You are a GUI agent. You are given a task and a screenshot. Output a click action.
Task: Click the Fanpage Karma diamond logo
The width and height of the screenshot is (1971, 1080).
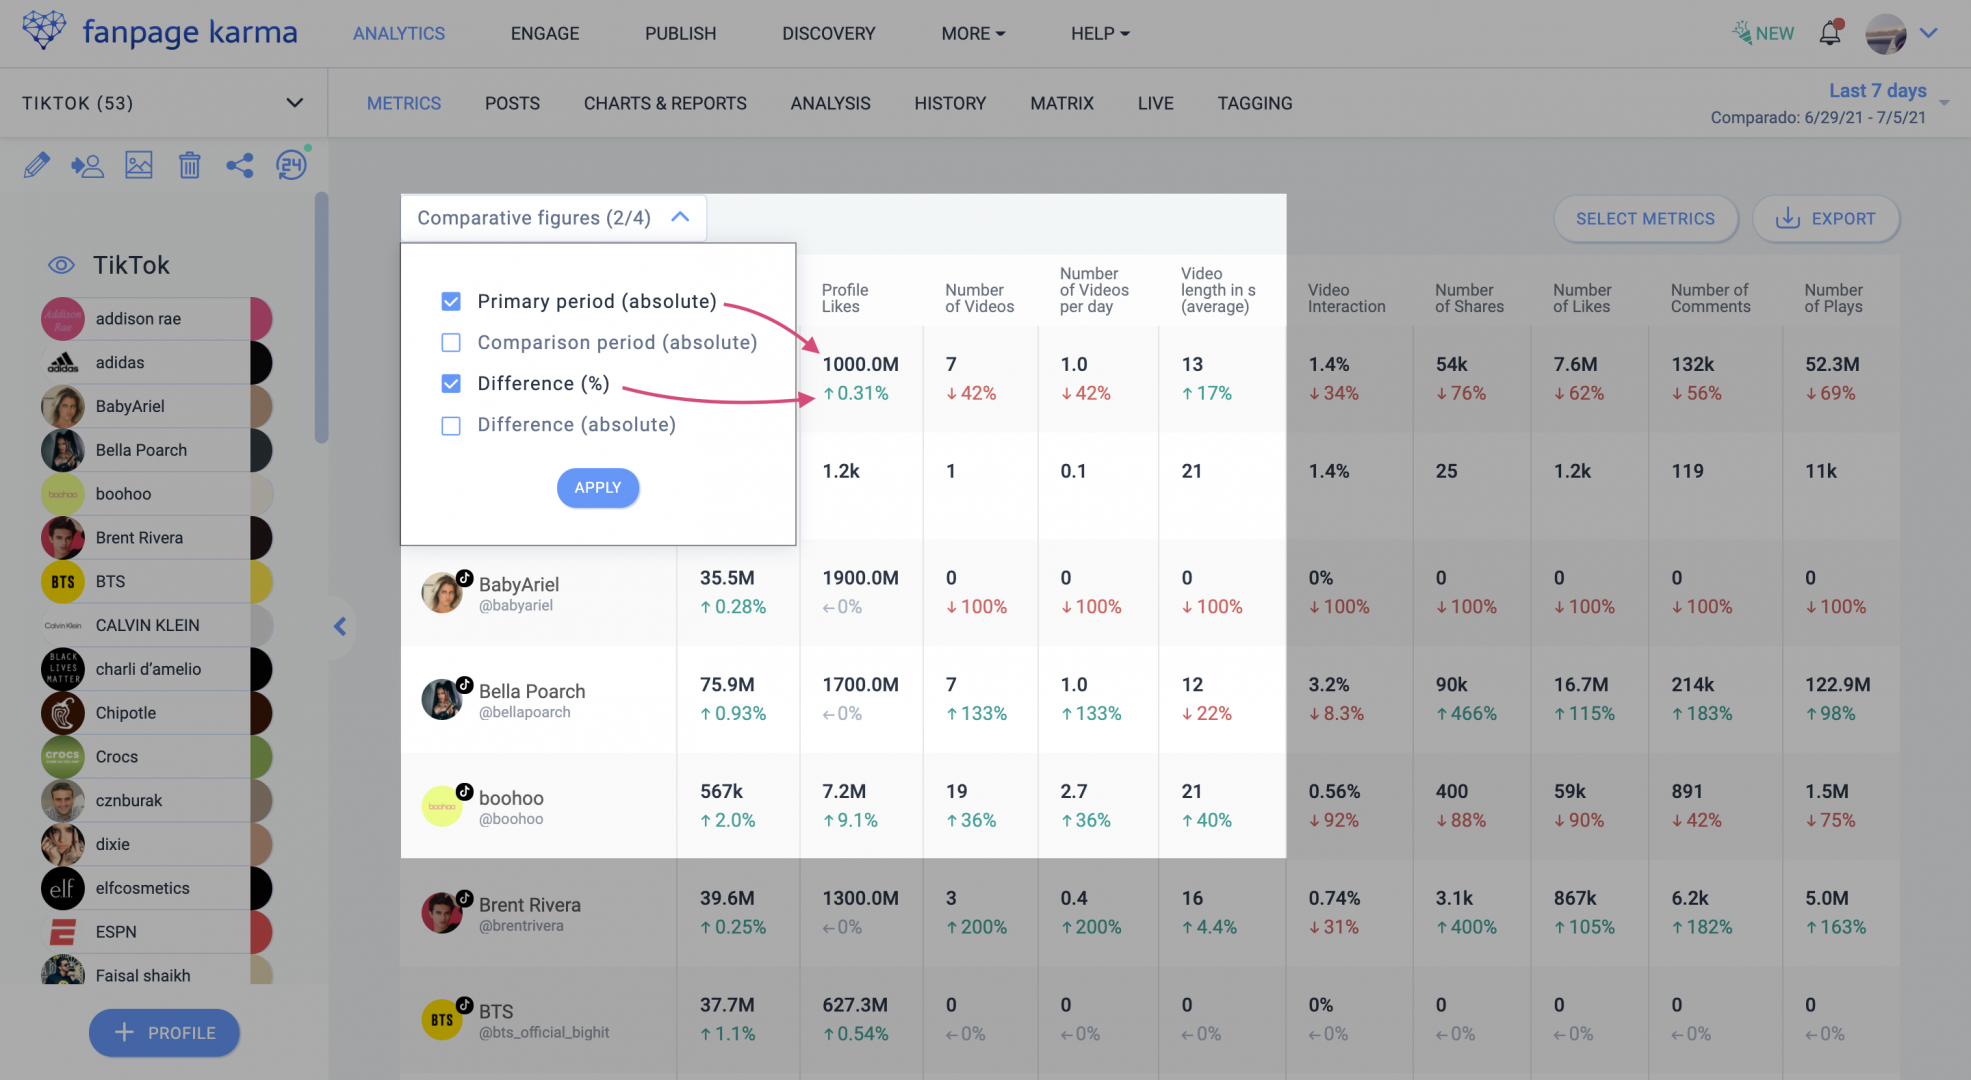43,29
